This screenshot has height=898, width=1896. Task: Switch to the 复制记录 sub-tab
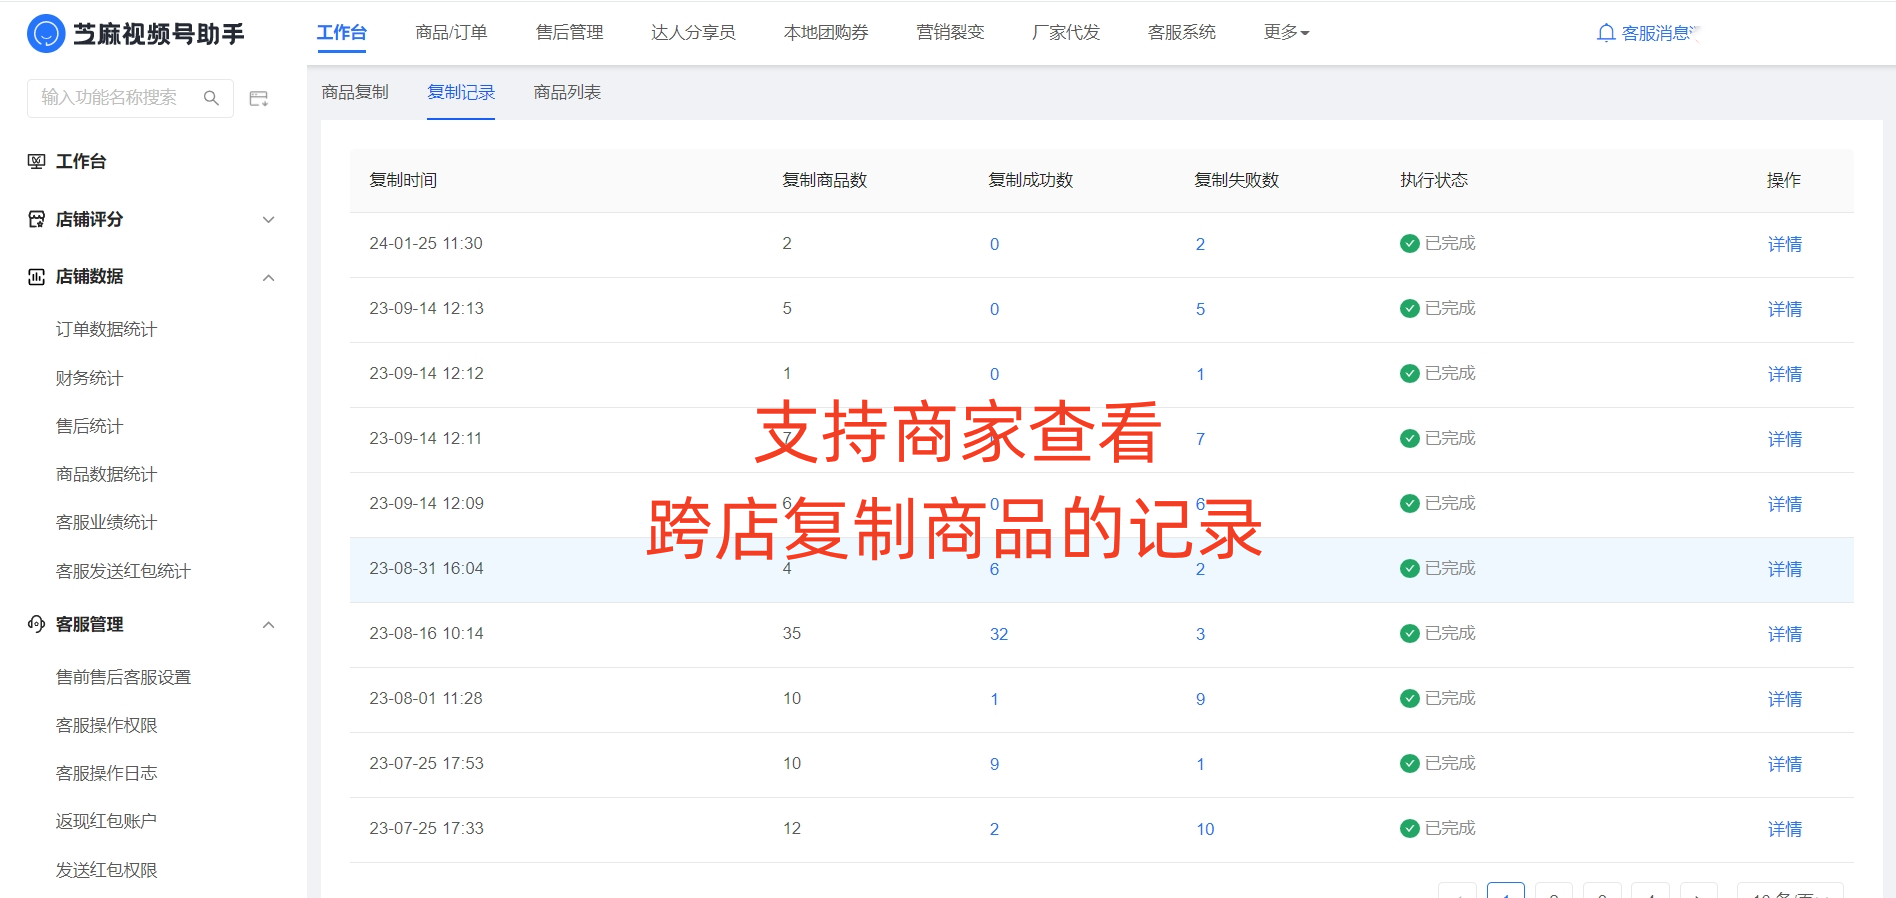point(461,93)
